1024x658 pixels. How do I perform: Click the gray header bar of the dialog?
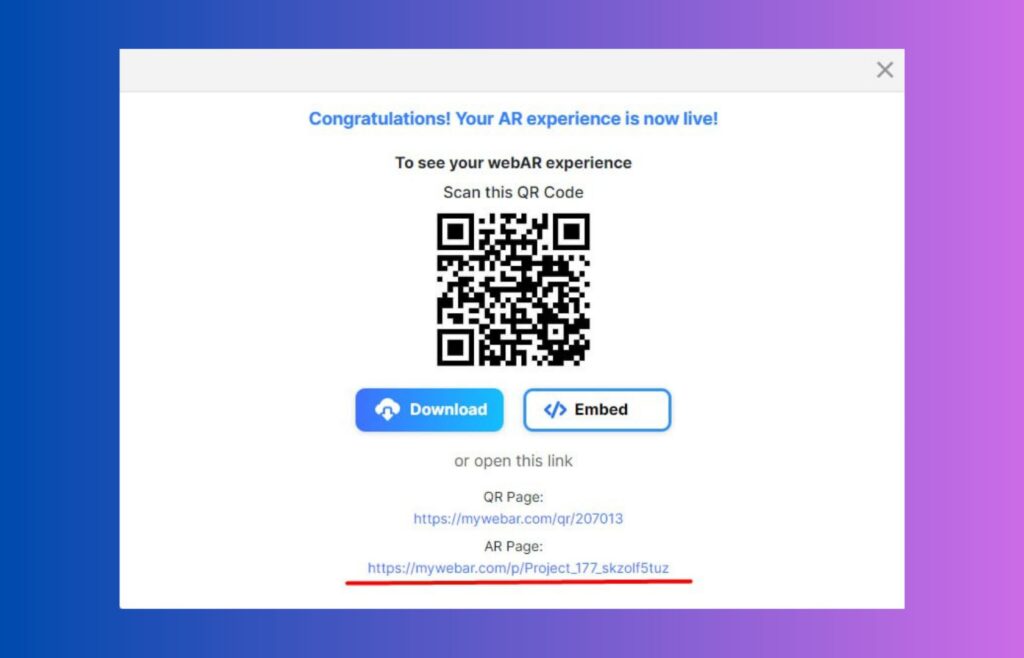tap(496, 70)
